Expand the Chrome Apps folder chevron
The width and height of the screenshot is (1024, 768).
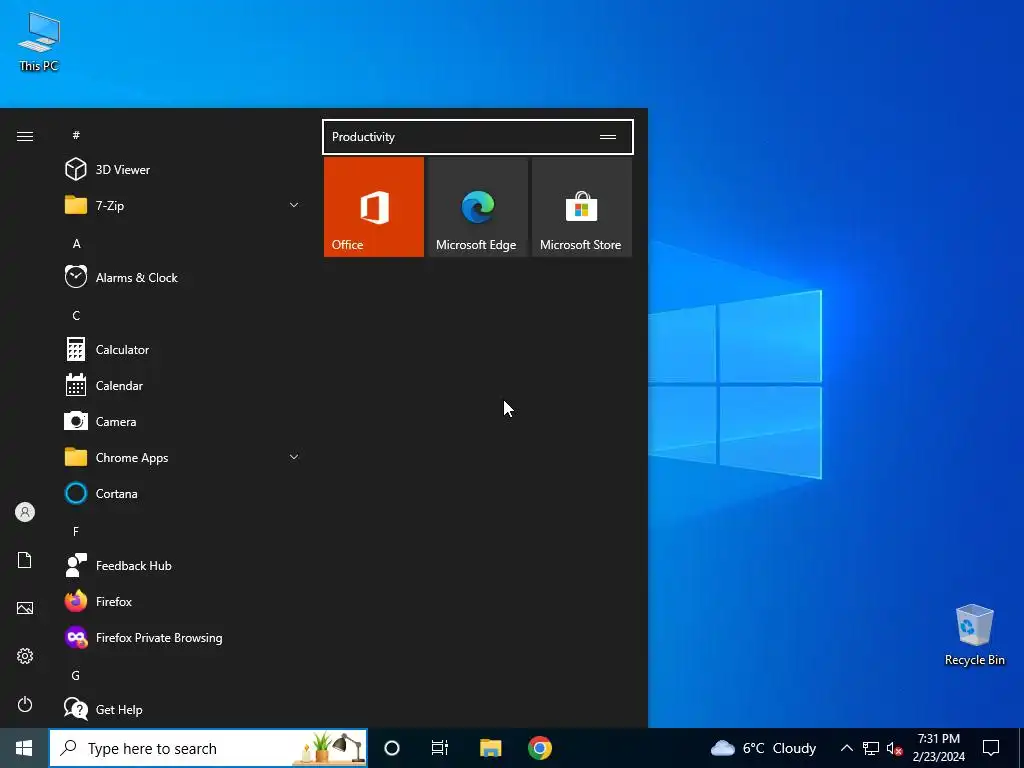[x=294, y=457]
